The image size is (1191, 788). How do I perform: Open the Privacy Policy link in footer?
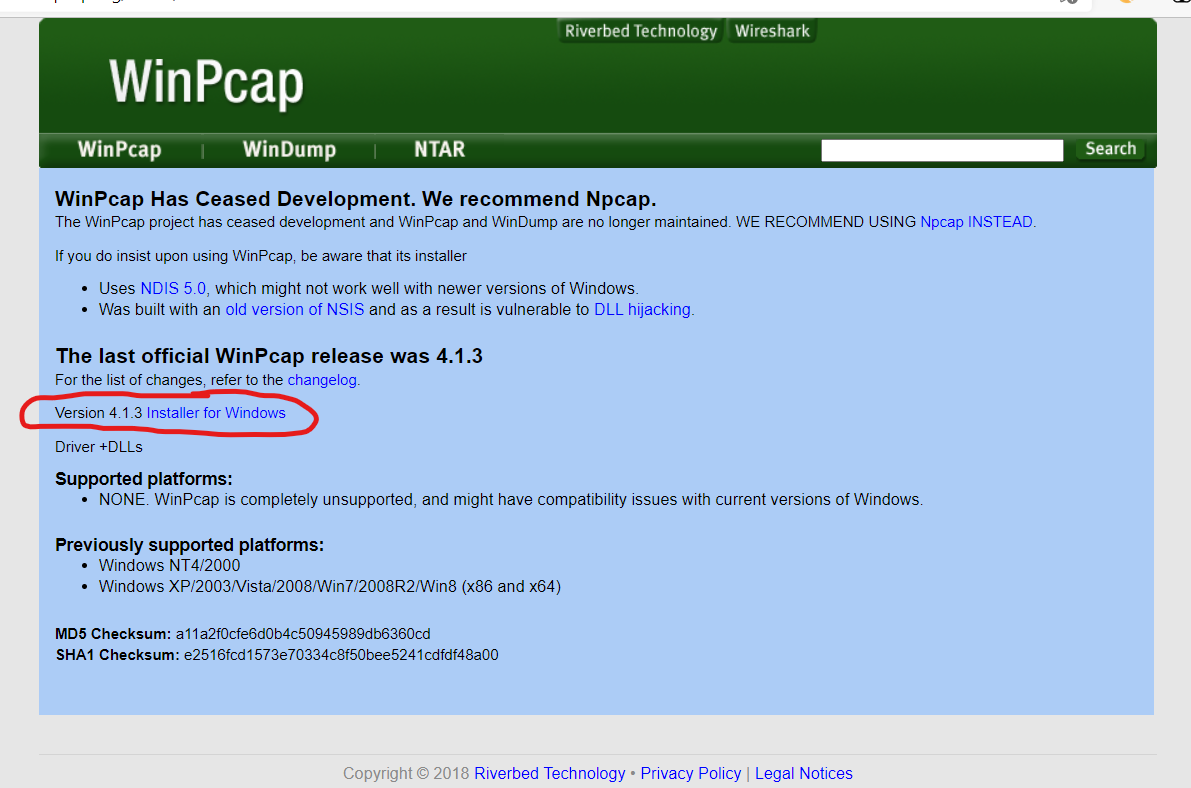[690, 773]
